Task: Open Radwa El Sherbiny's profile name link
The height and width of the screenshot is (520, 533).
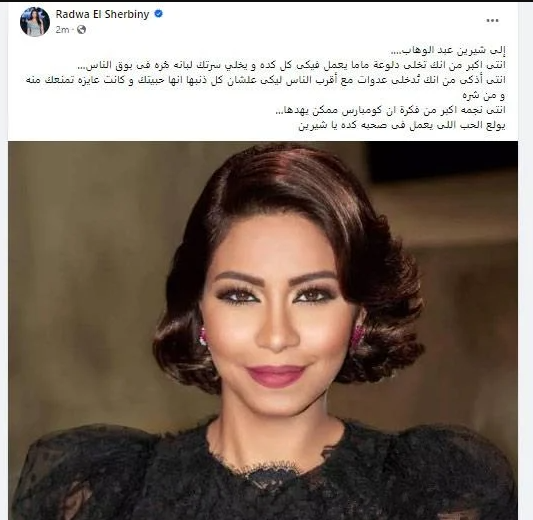Action: (x=102, y=14)
